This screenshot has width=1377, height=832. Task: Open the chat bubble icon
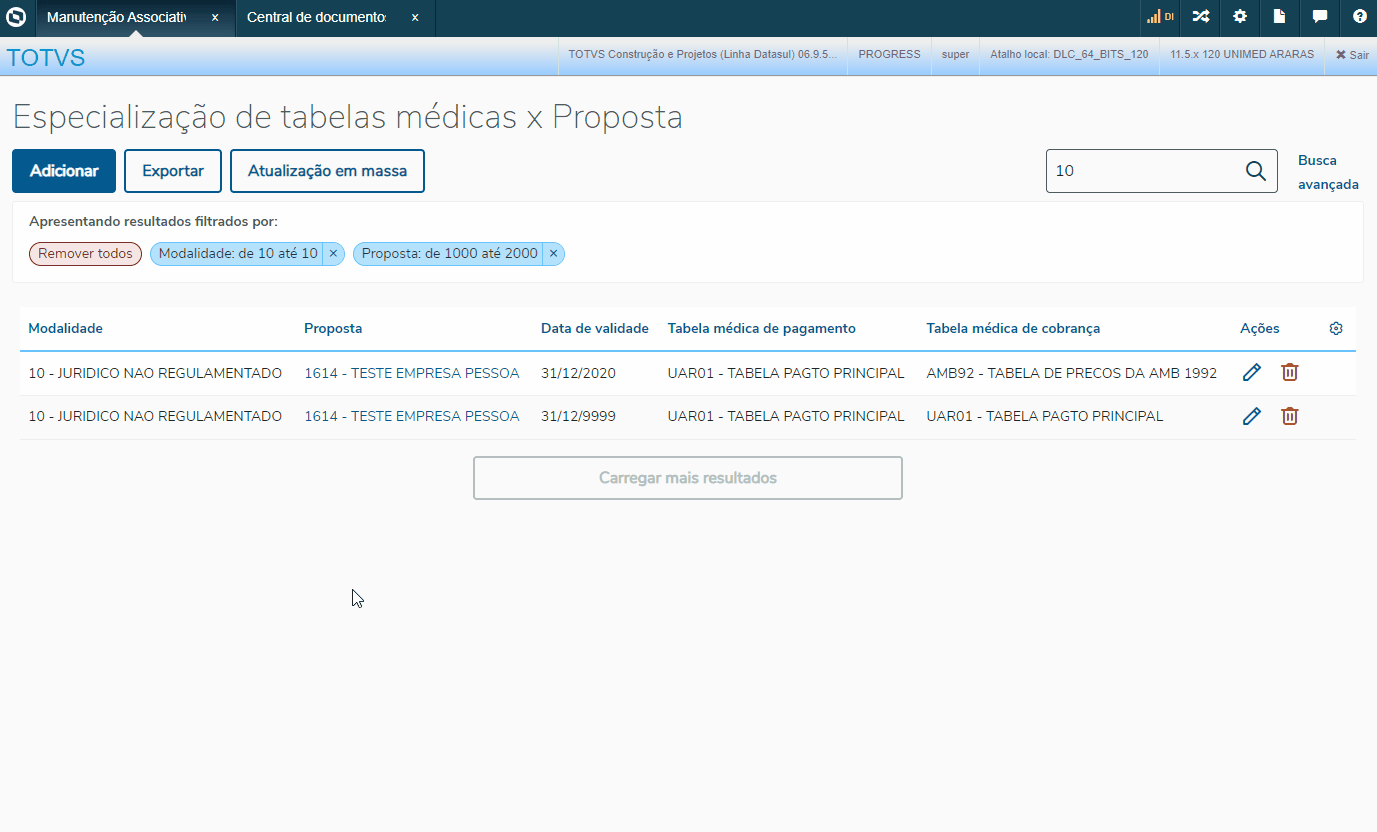click(1320, 17)
